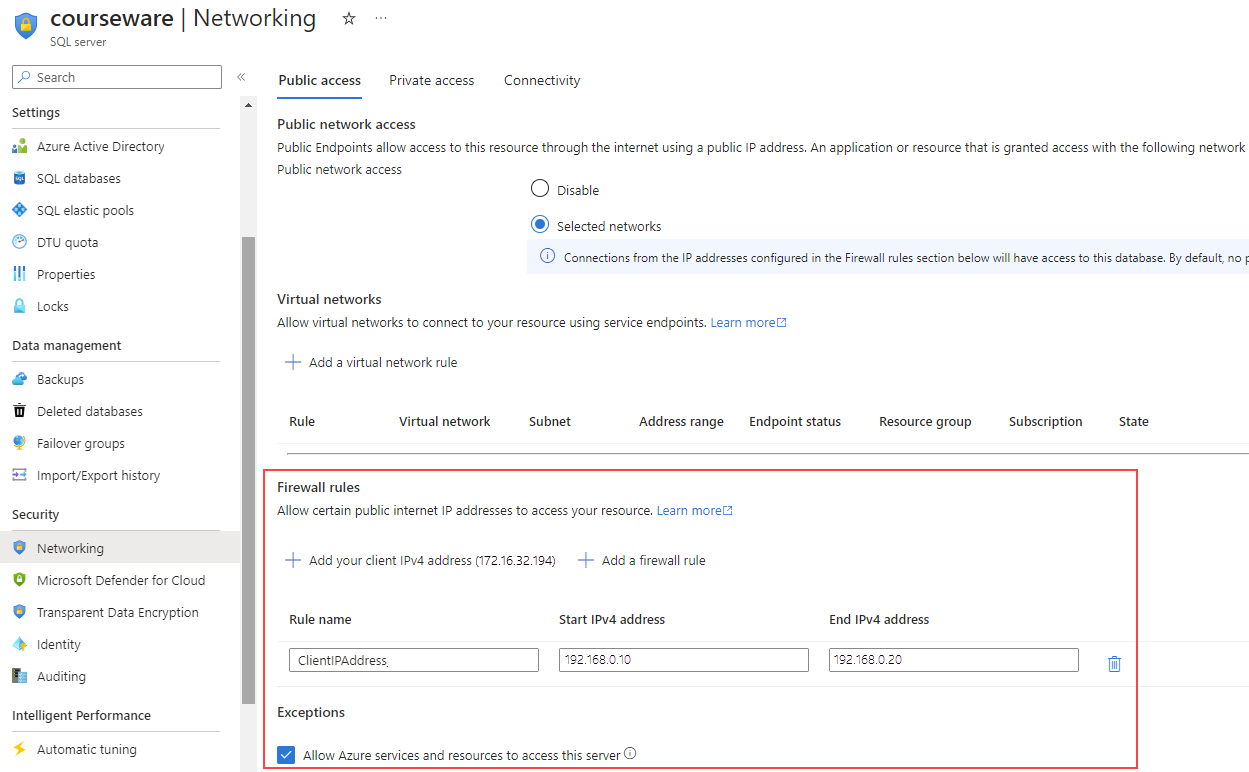Click the DTU quota icon
This screenshot has width=1249, height=772.
[x=19, y=242]
